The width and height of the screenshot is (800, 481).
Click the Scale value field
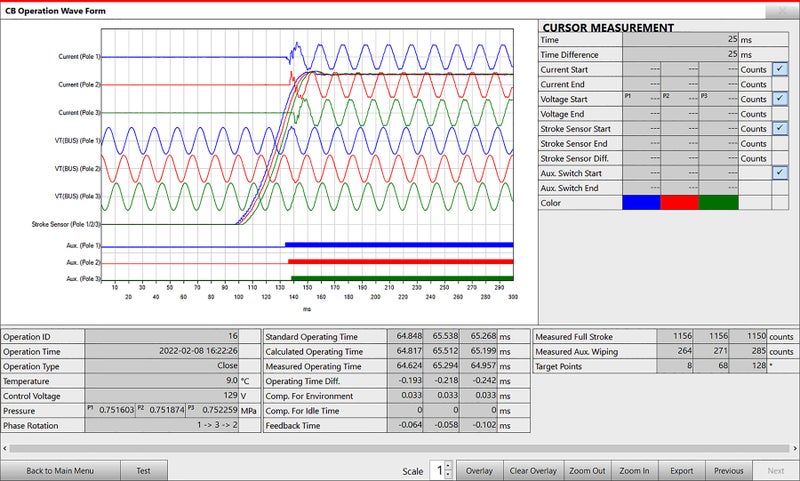click(x=438, y=471)
